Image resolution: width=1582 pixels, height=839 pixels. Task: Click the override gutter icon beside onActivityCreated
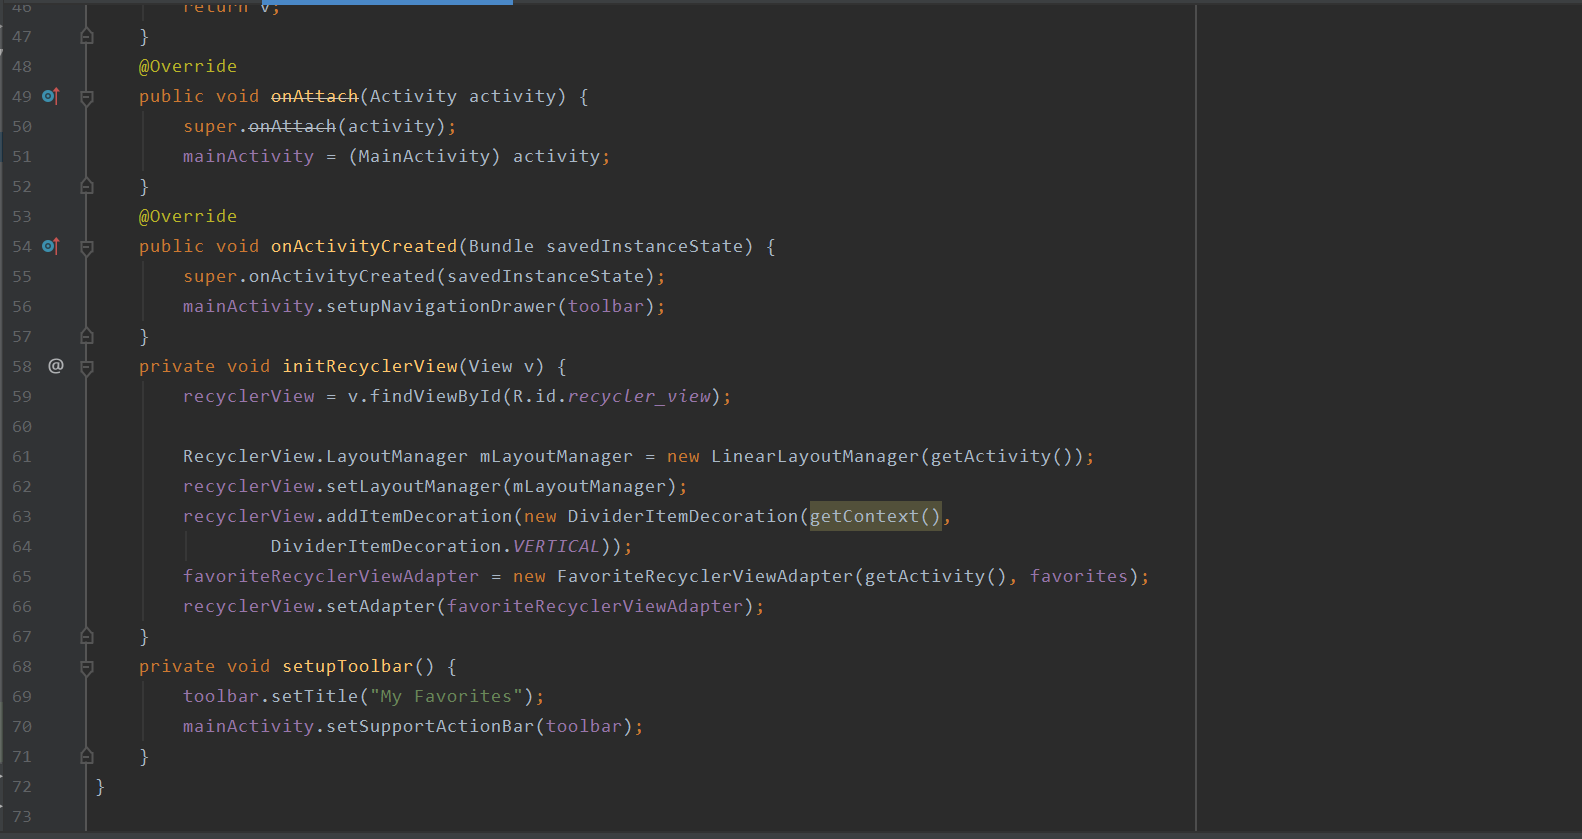pyautogui.click(x=51, y=246)
